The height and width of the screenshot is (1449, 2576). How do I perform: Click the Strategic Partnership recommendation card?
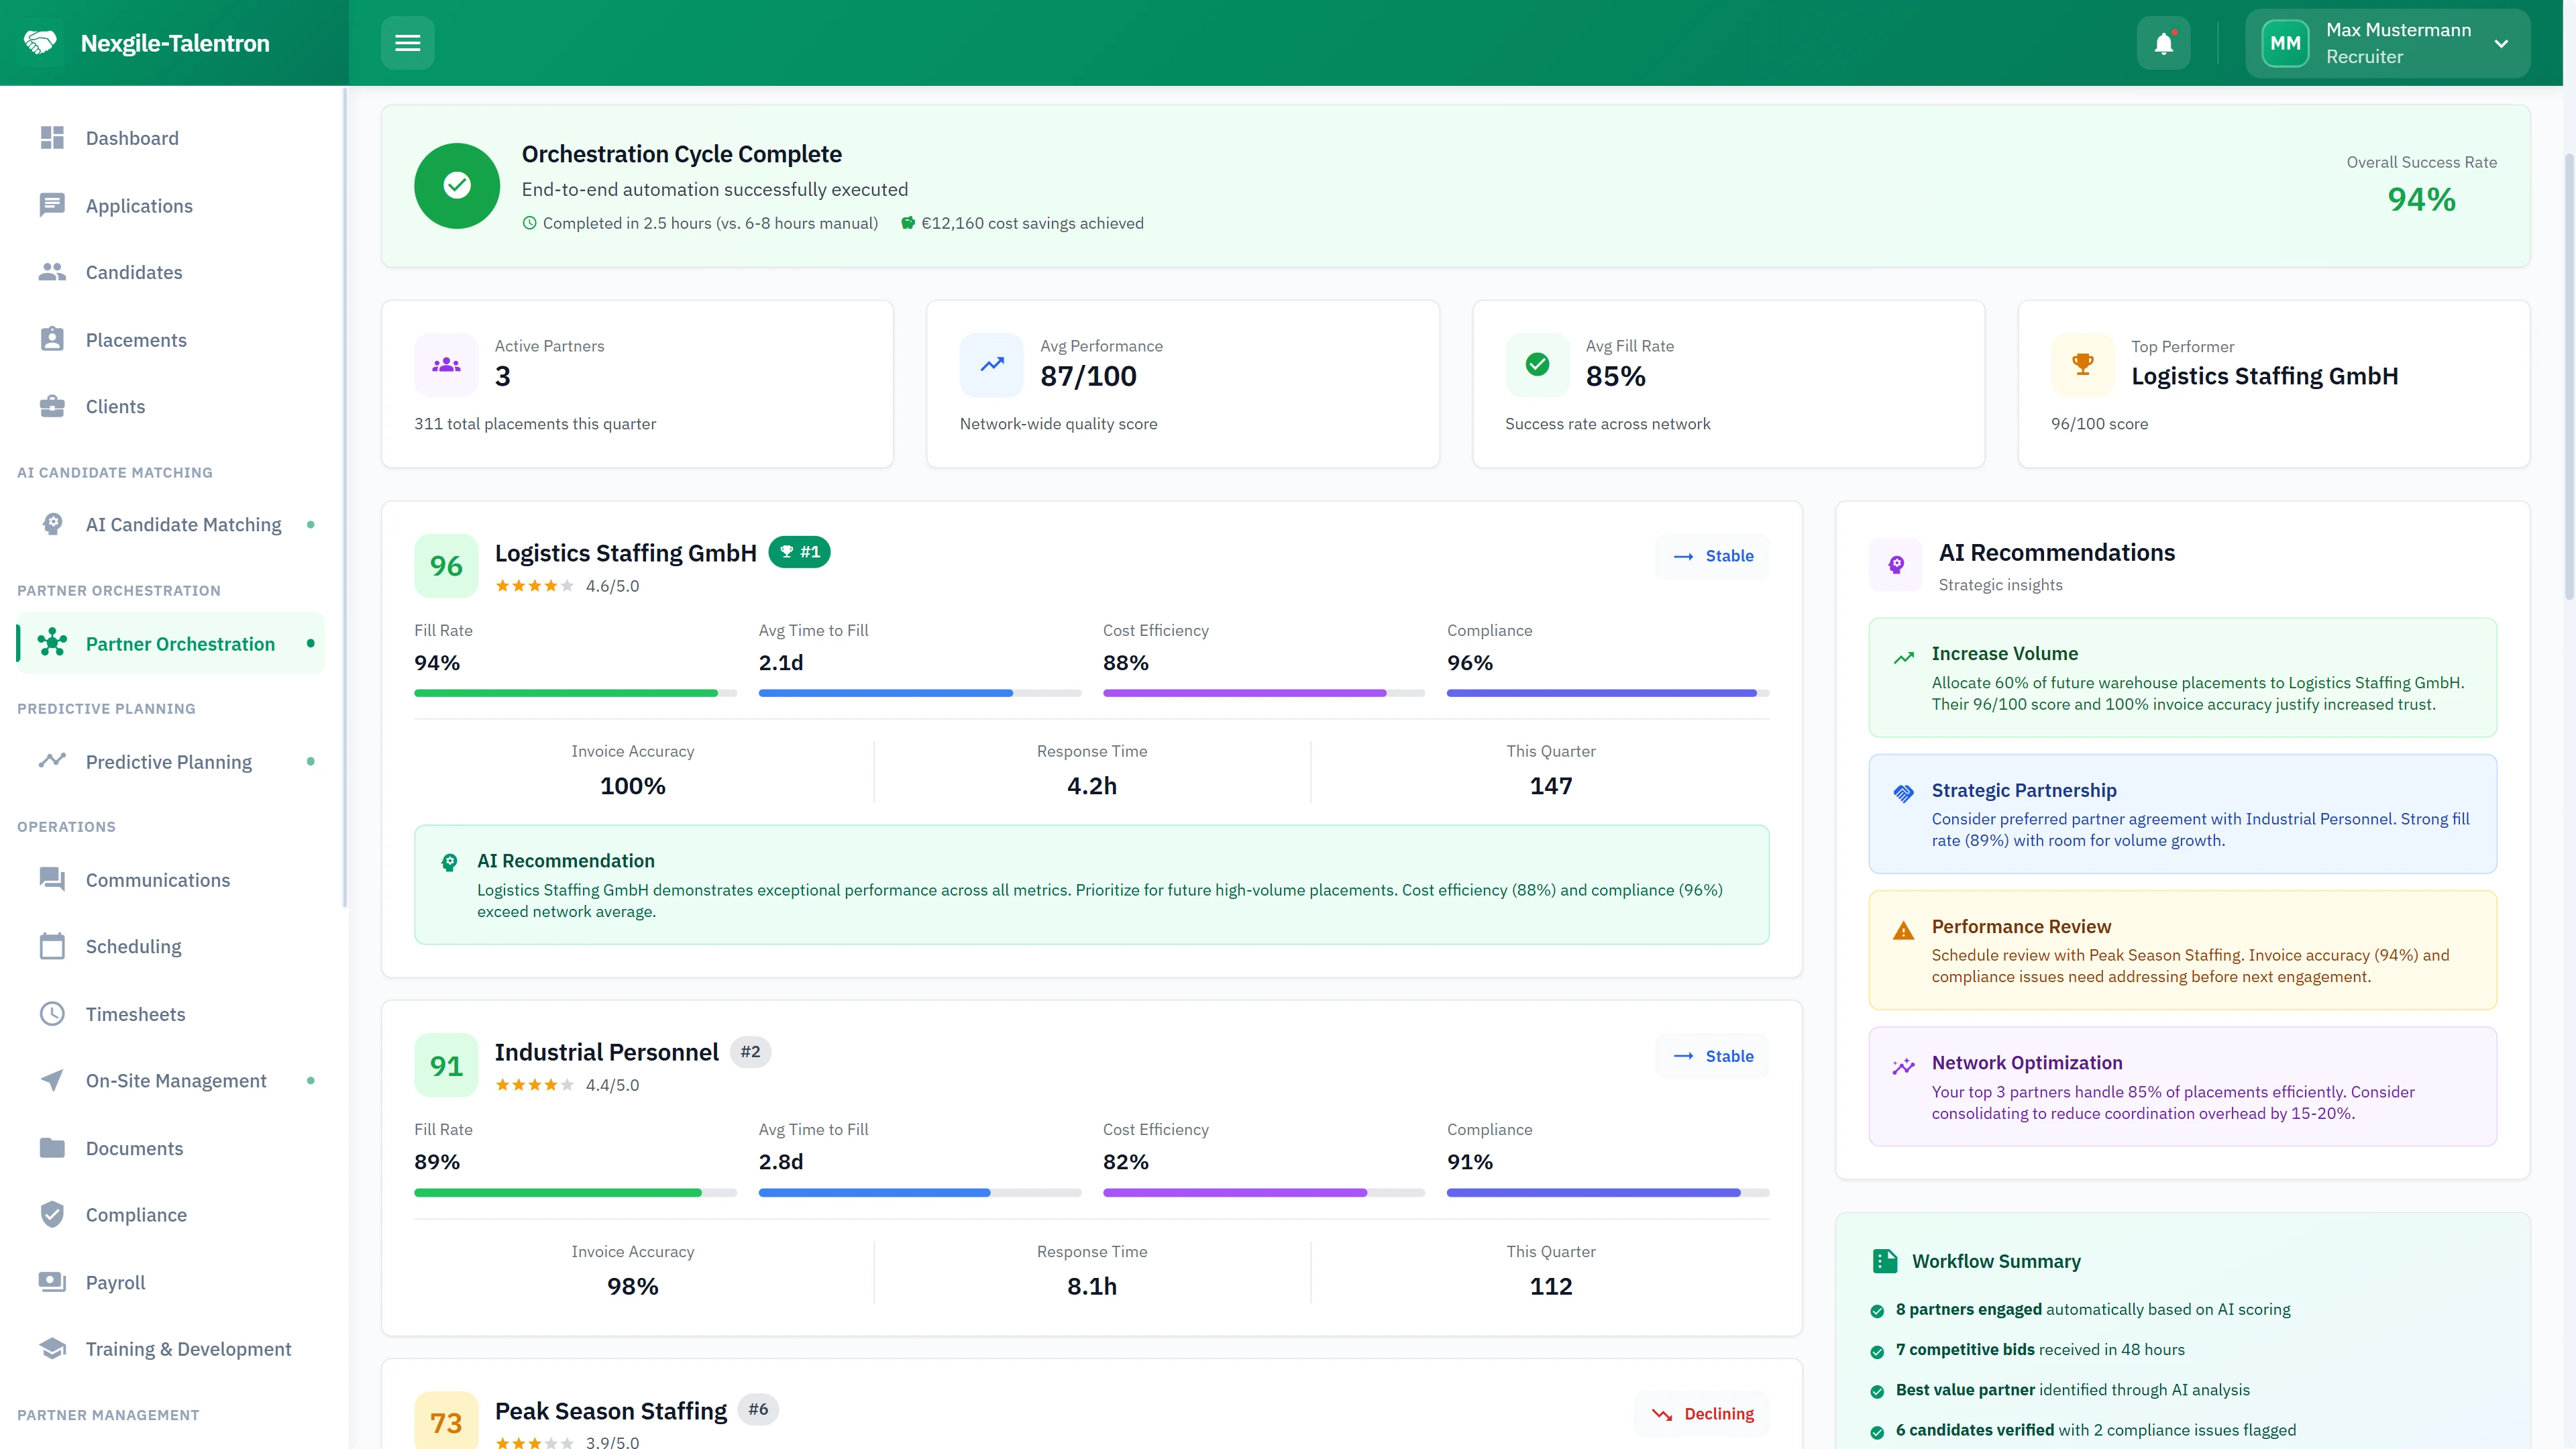pos(2181,813)
